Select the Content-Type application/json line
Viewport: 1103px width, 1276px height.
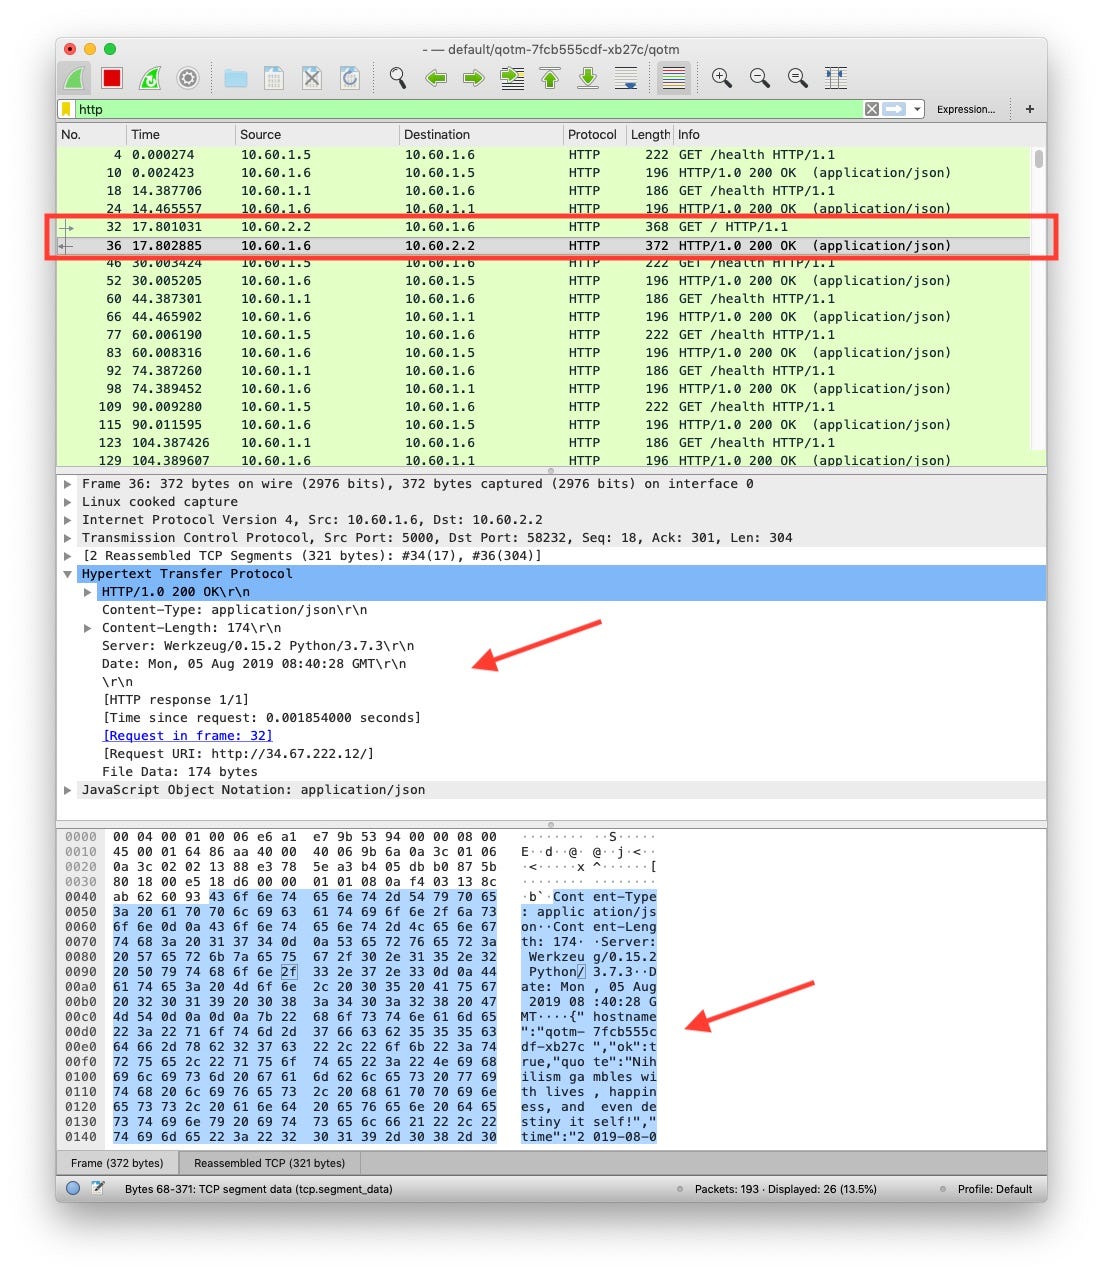pyautogui.click(x=234, y=610)
